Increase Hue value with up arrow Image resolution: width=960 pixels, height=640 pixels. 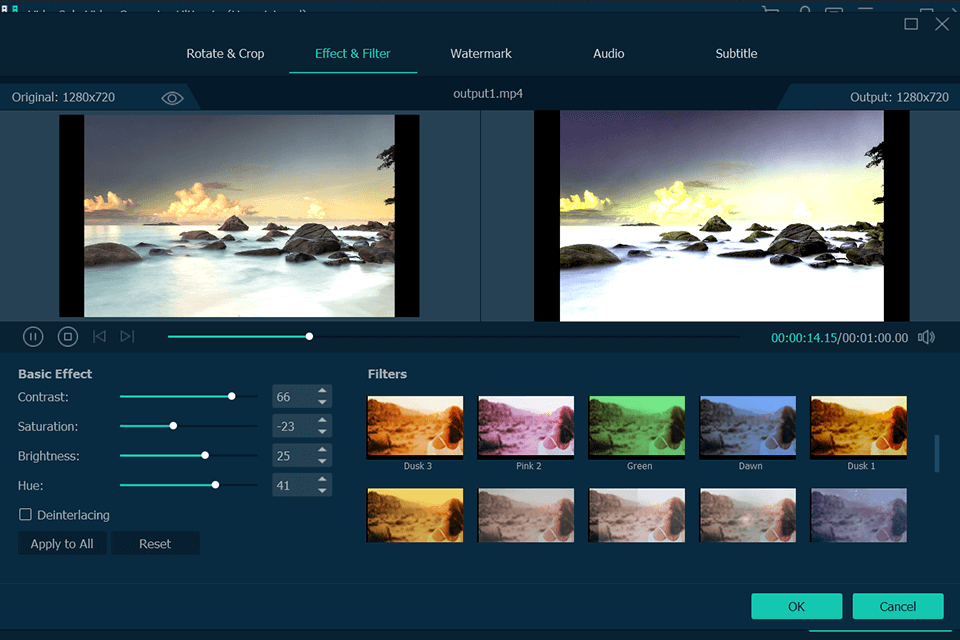pyautogui.click(x=322, y=479)
